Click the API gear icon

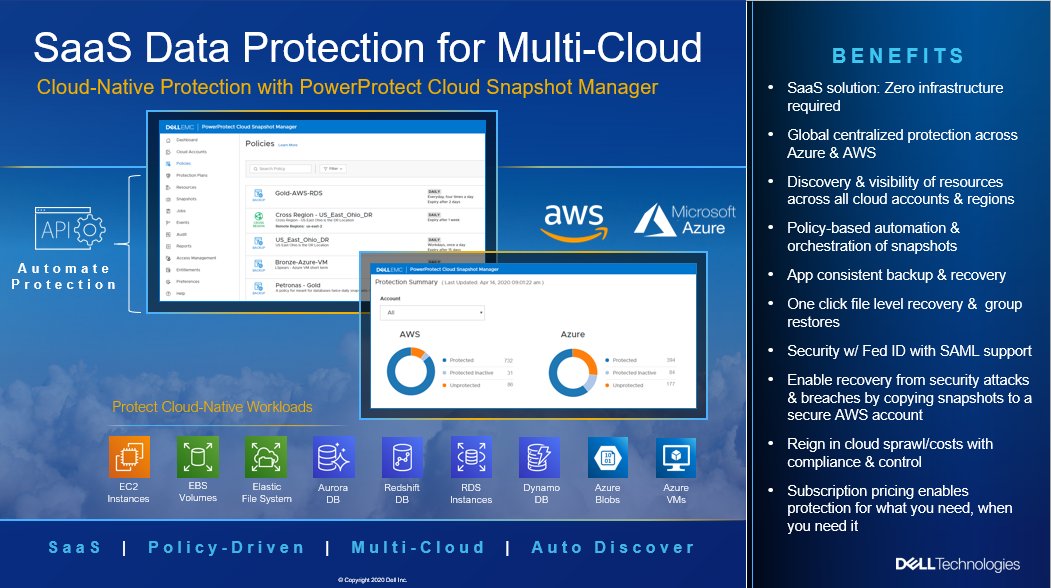(x=70, y=229)
